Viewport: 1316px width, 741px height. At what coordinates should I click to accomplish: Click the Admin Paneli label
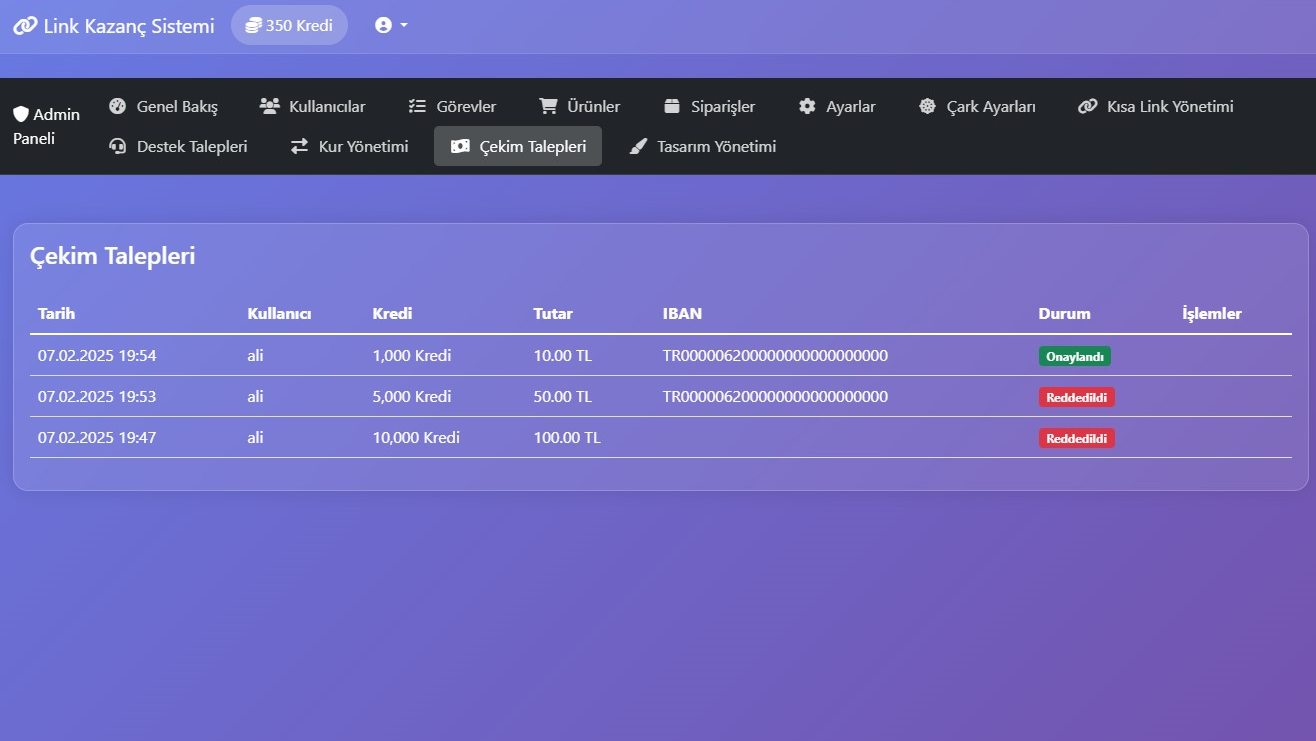pos(46,126)
